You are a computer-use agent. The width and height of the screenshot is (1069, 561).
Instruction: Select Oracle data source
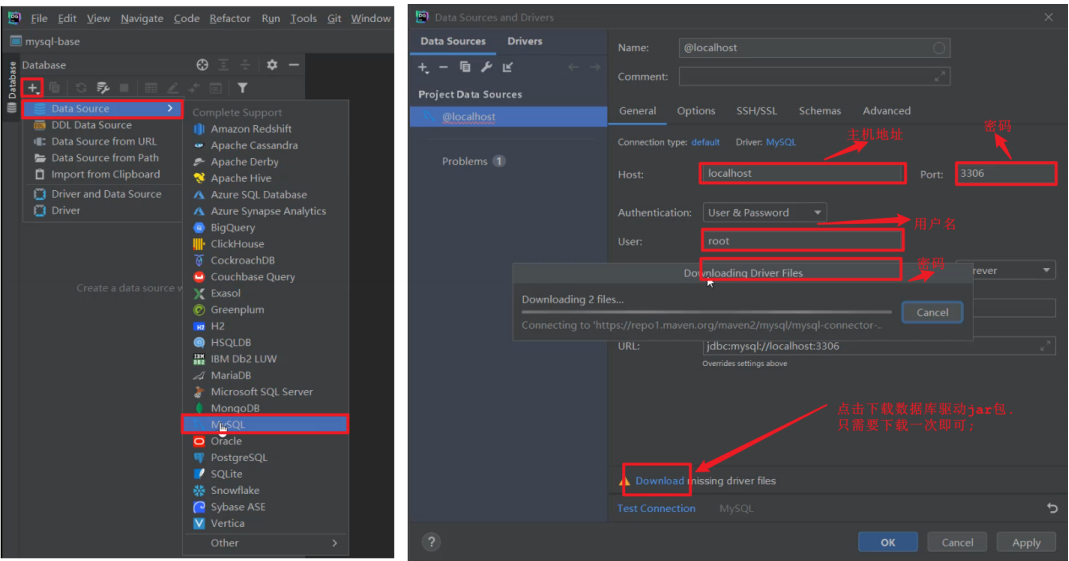click(x=266, y=441)
